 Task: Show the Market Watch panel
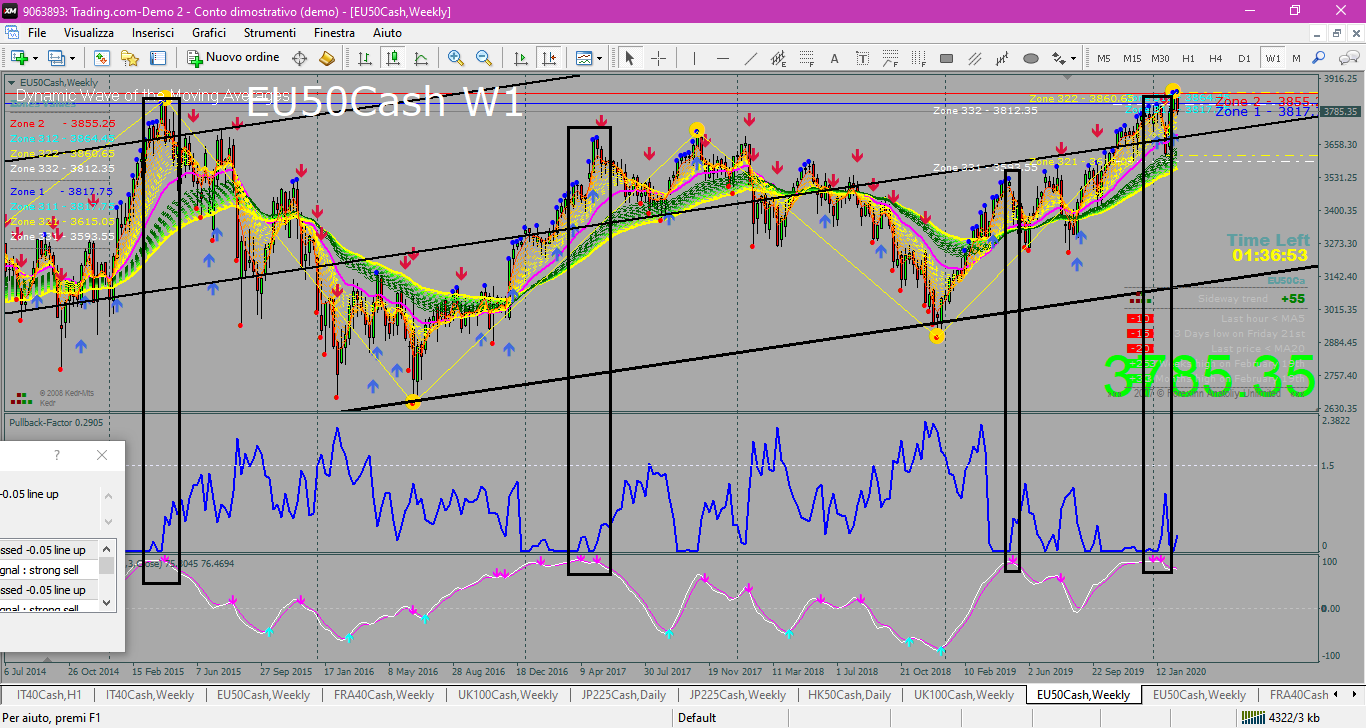tap(102, 58)
